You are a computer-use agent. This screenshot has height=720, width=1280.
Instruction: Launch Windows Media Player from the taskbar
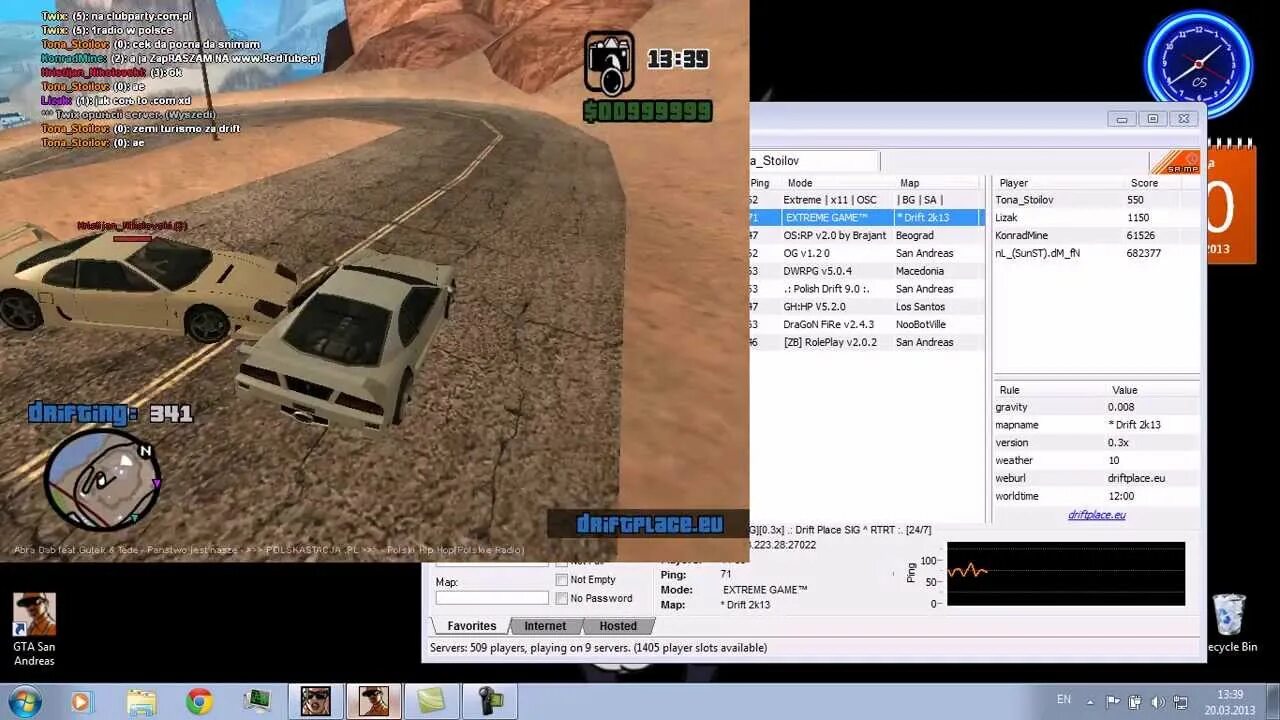tap(82, 701)
